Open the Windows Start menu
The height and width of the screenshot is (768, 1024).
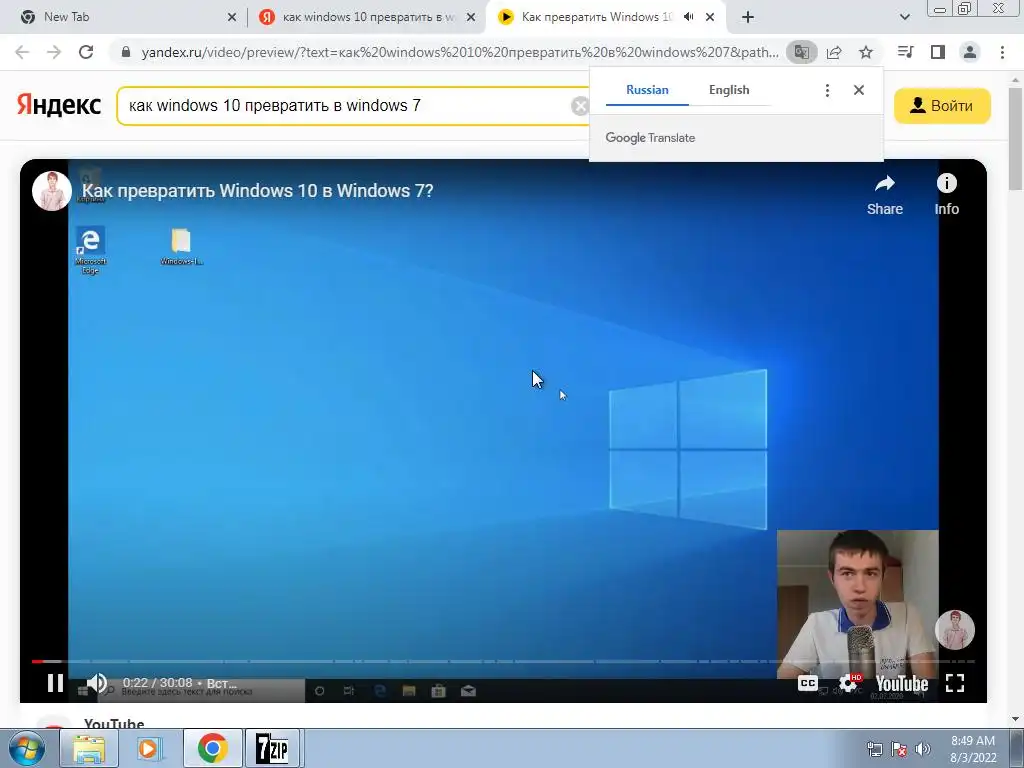tap(27, 748)
